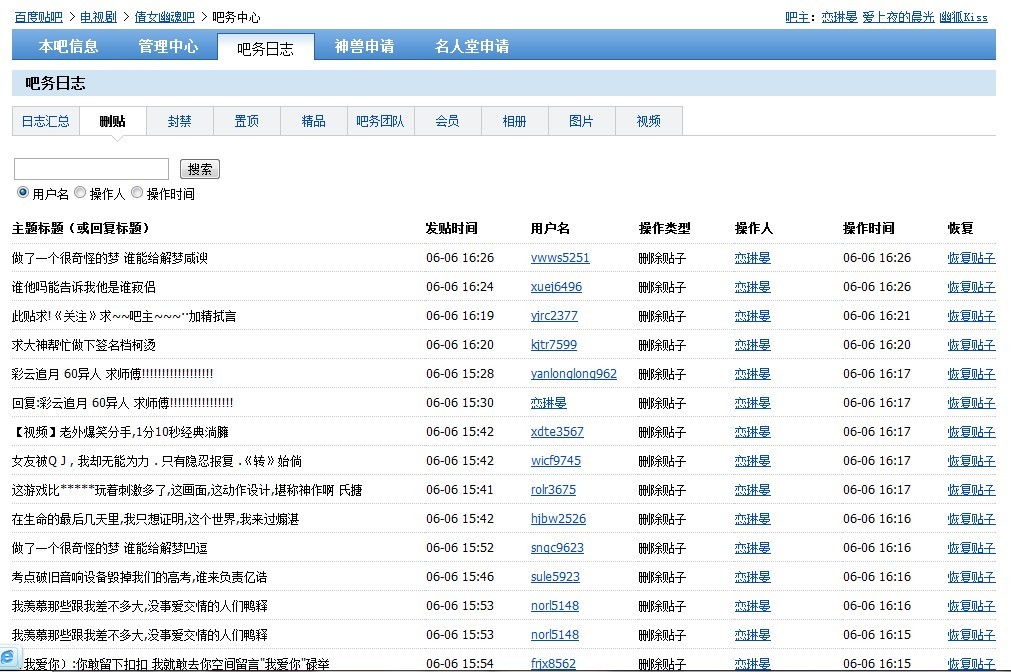Open the 吧务团队 sub-tab
1011x672 pixels.
(x=380, y=121)
